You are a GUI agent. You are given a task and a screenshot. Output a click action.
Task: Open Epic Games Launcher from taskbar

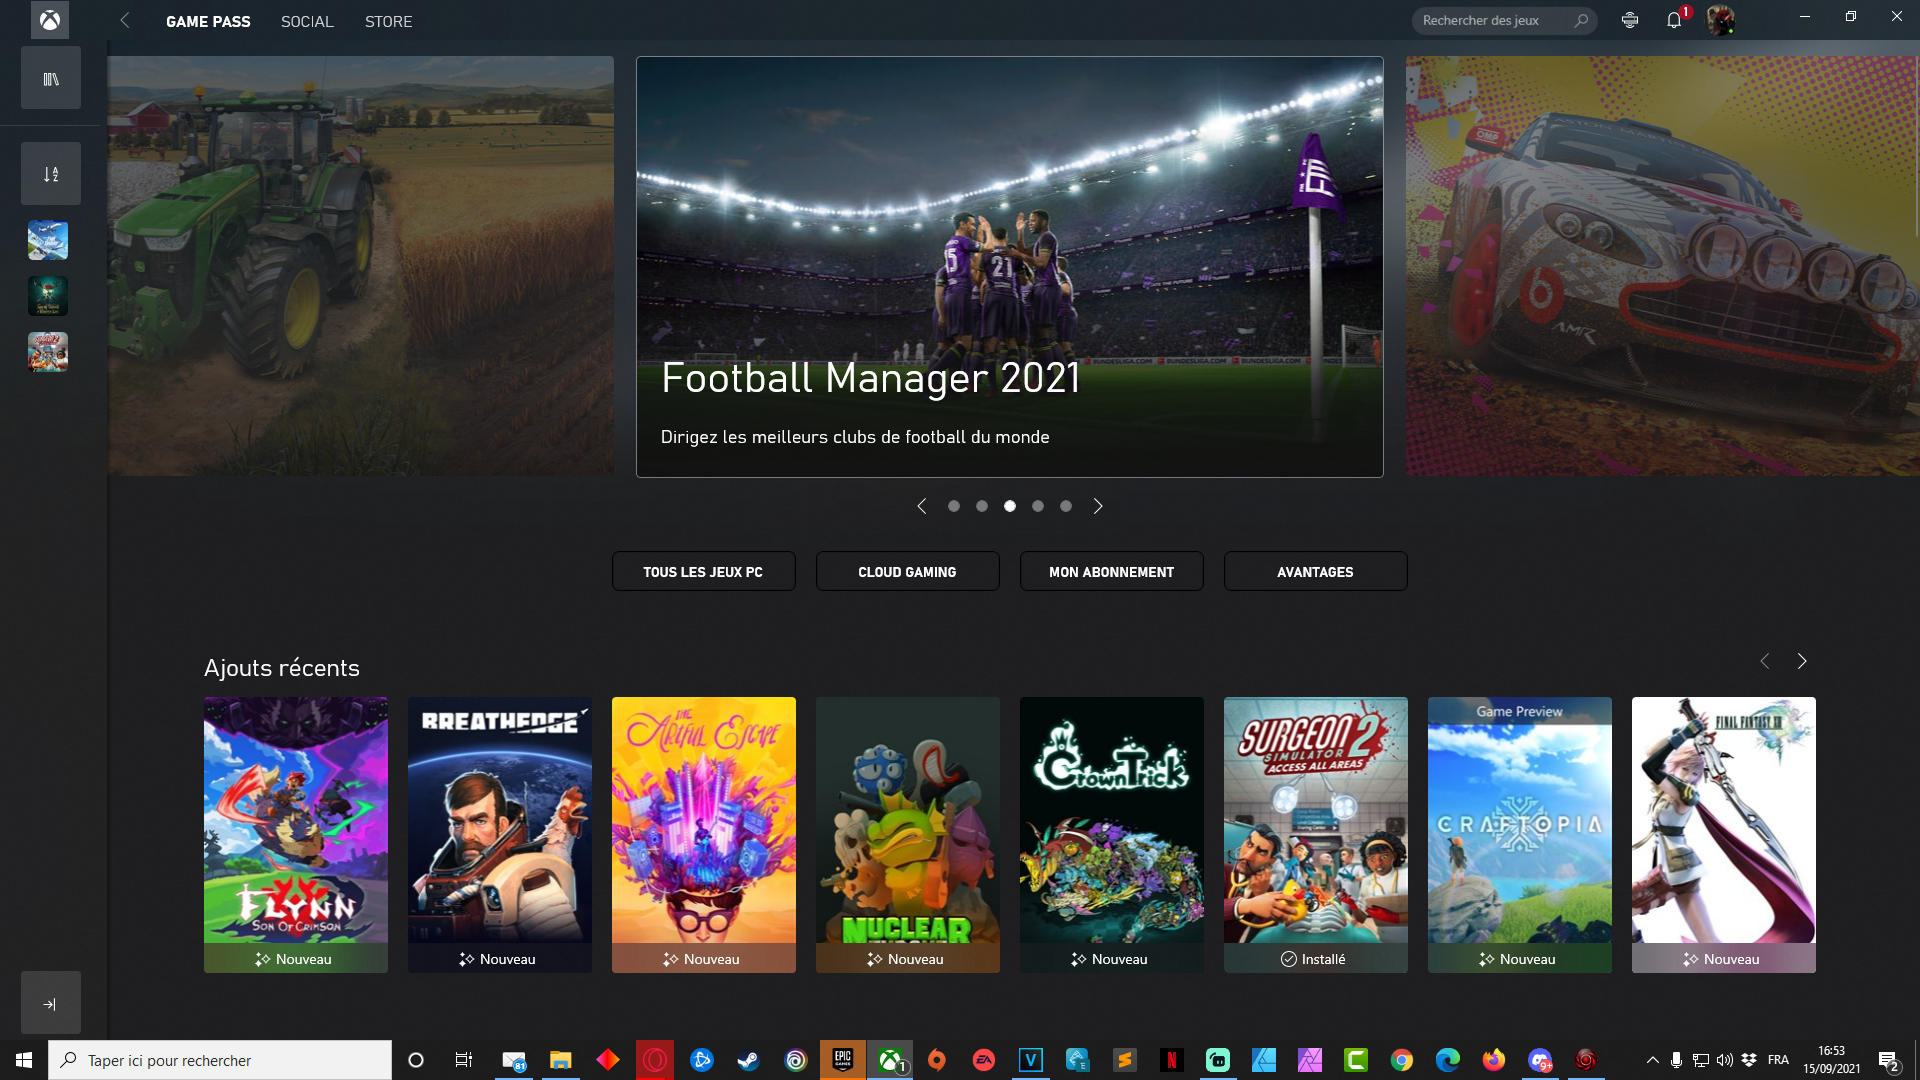pos(843,1060)
